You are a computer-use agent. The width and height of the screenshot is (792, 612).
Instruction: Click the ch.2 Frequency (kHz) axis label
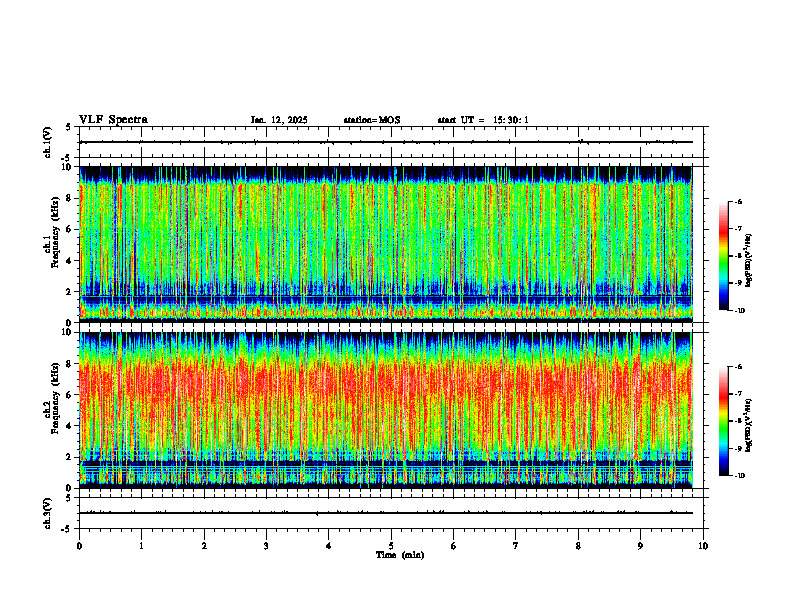coord(52,398)
